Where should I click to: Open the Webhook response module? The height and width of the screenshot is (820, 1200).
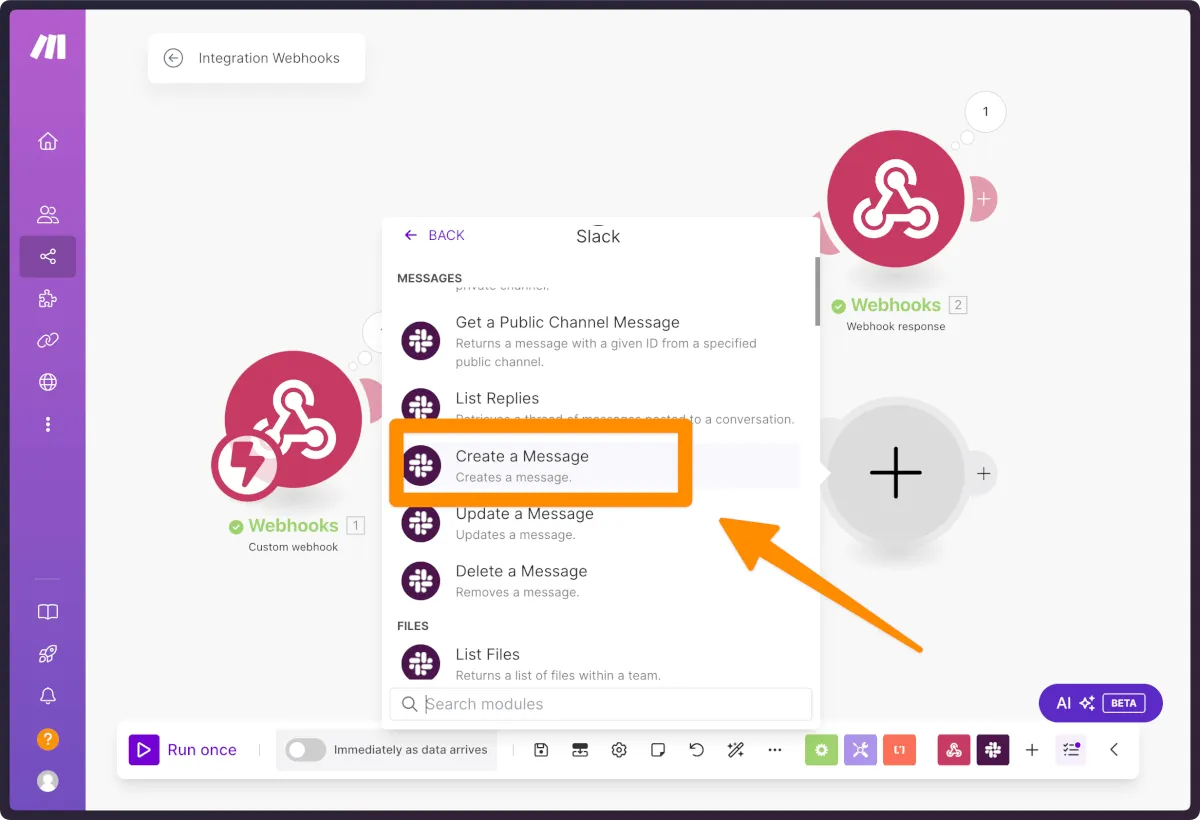click(895, 199)
